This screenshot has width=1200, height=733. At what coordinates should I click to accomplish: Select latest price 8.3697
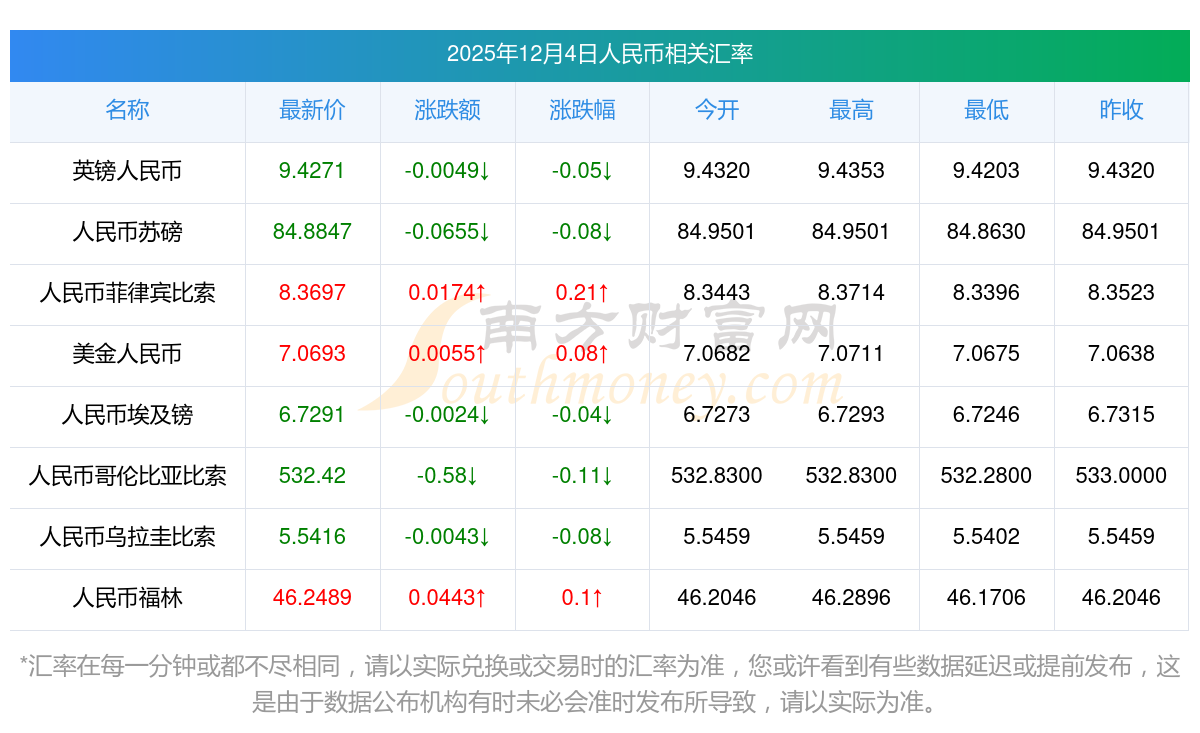[x=312, y=293]
